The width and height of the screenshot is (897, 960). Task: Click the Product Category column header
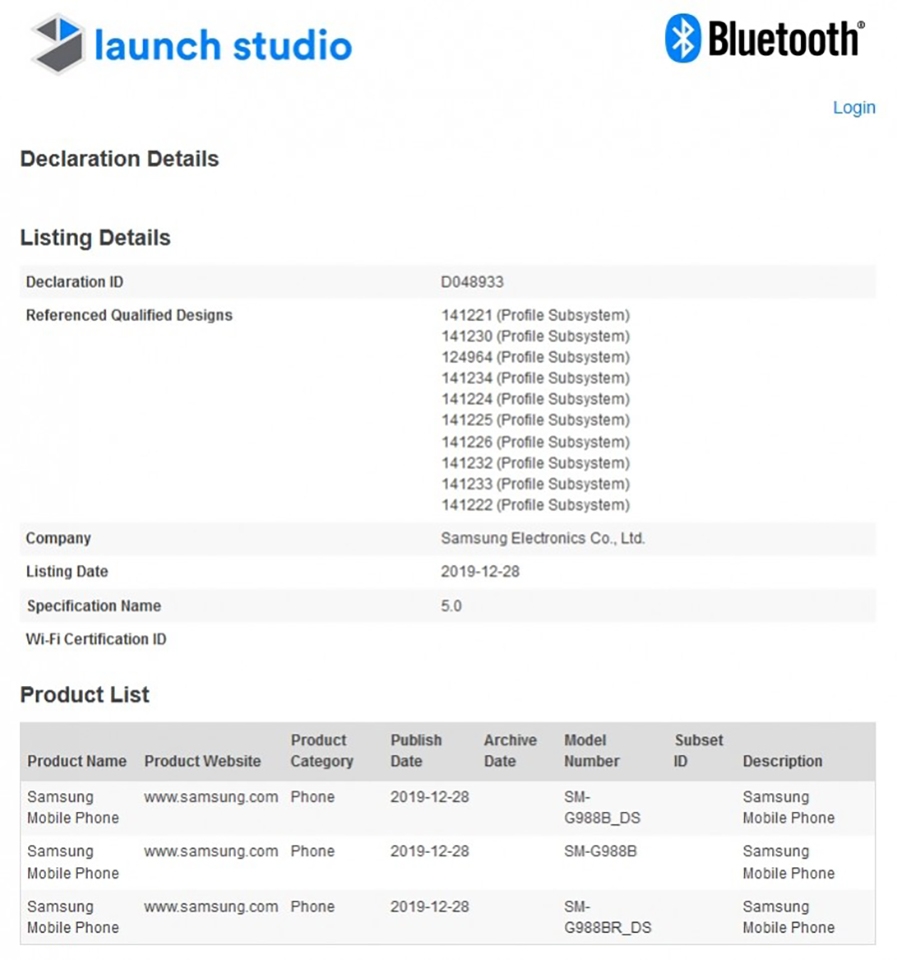[x=321, y=751]
